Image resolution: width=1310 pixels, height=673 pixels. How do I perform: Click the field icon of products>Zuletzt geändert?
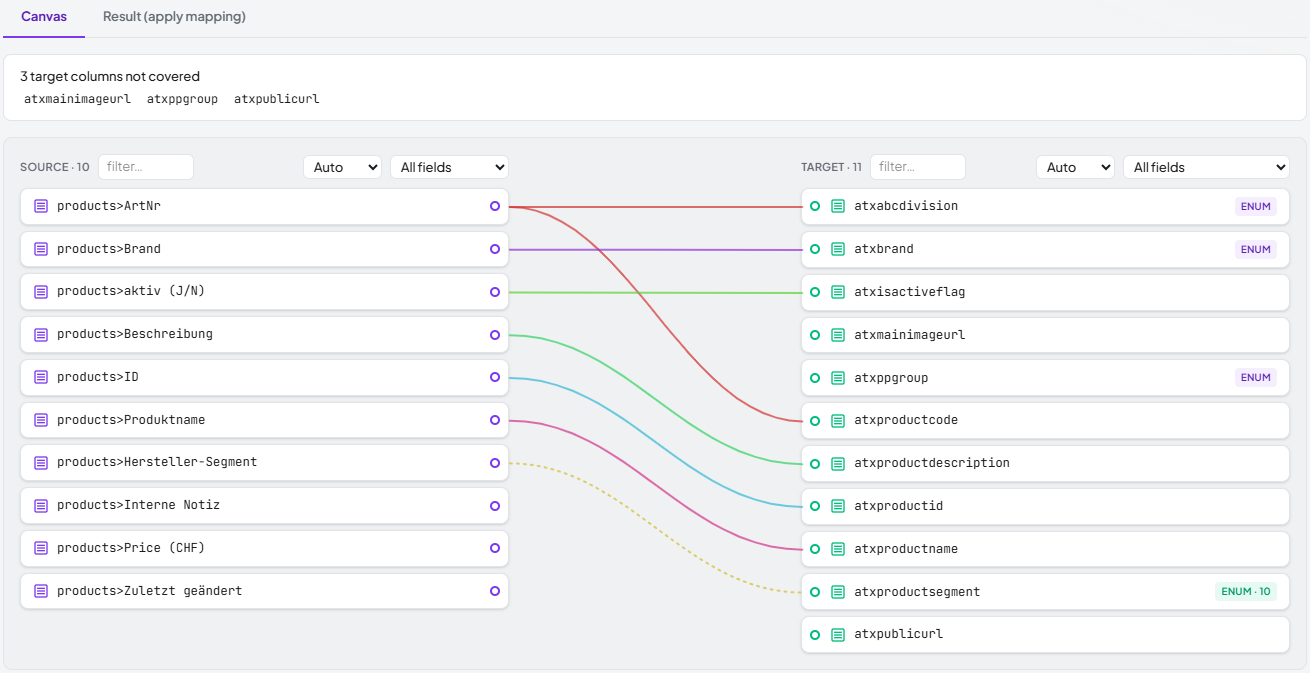click(x=41, y=591)
